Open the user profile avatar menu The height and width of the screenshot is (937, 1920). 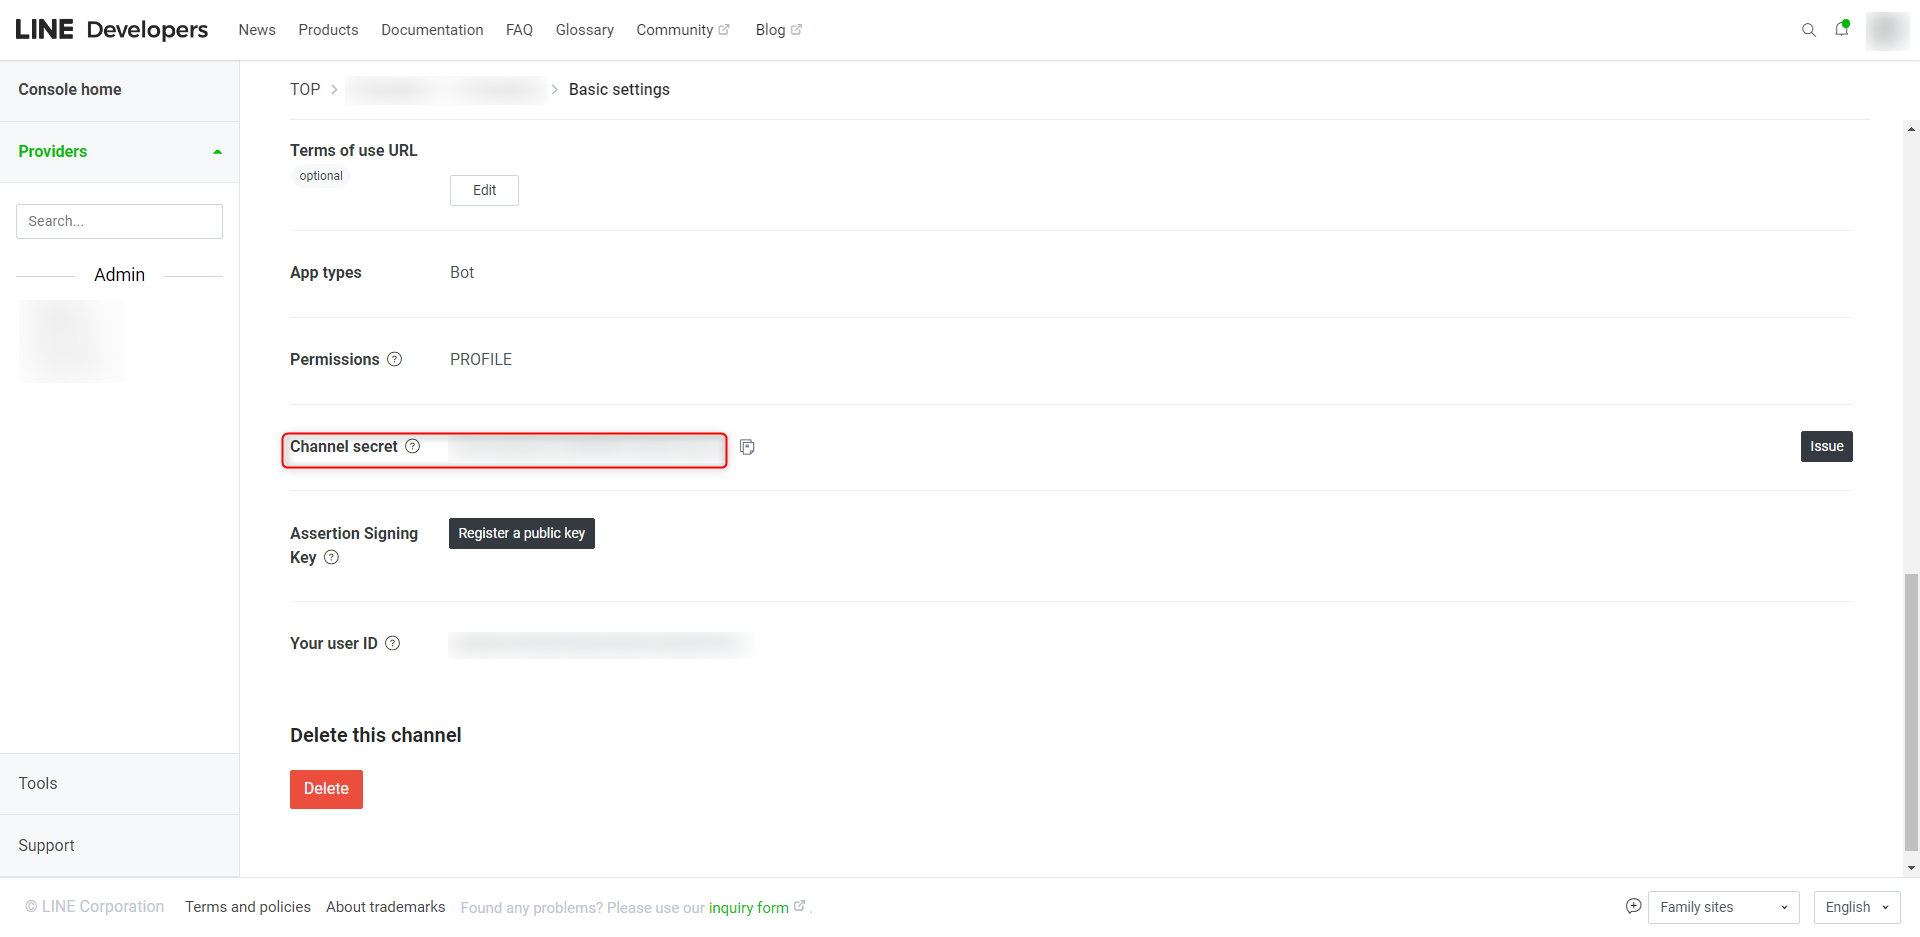tap(1887, 30)
